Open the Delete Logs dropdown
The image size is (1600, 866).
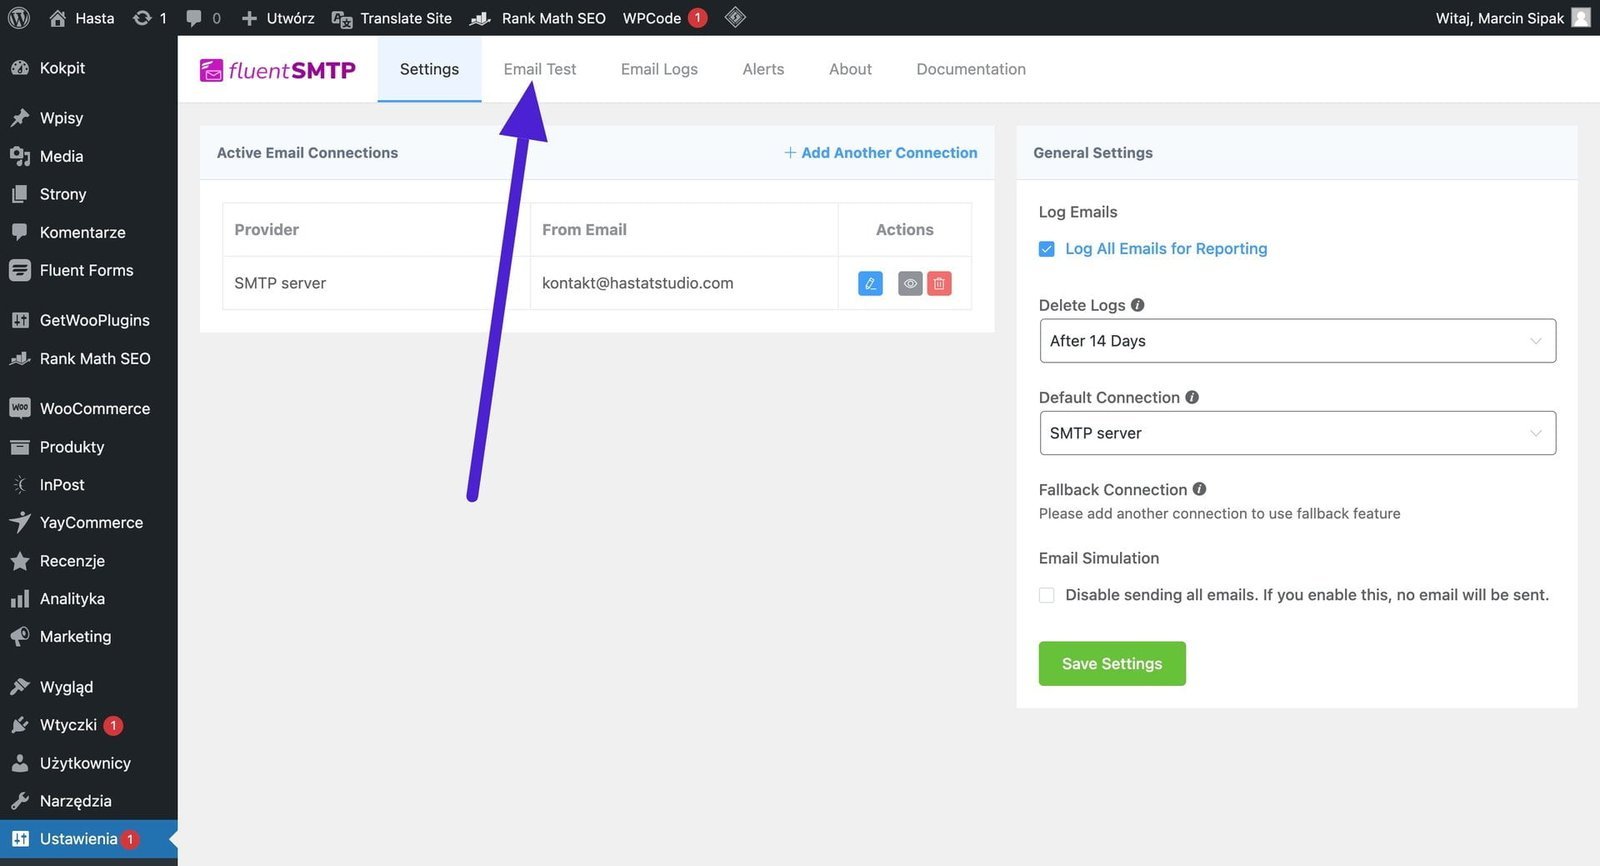tap(1297, 341)
